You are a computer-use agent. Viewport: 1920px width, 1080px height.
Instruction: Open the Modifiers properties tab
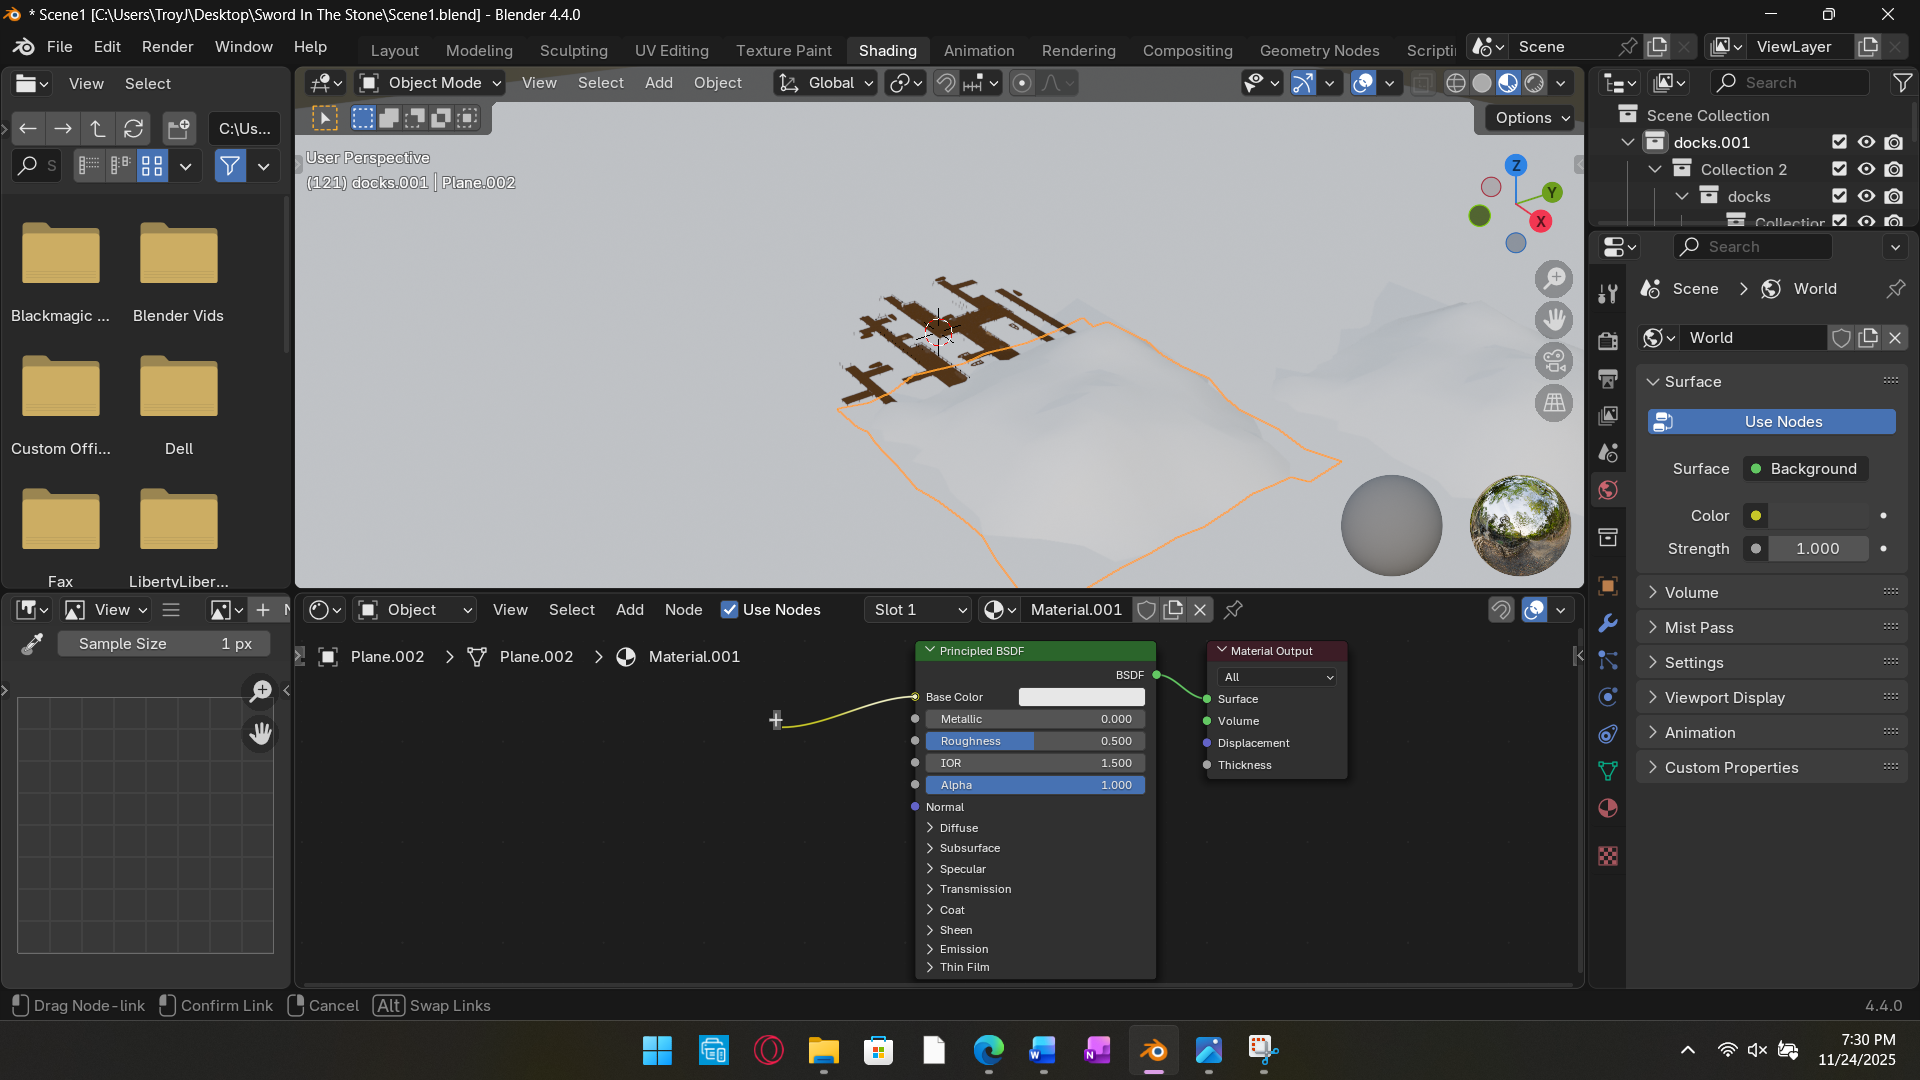click(1608, 623)
